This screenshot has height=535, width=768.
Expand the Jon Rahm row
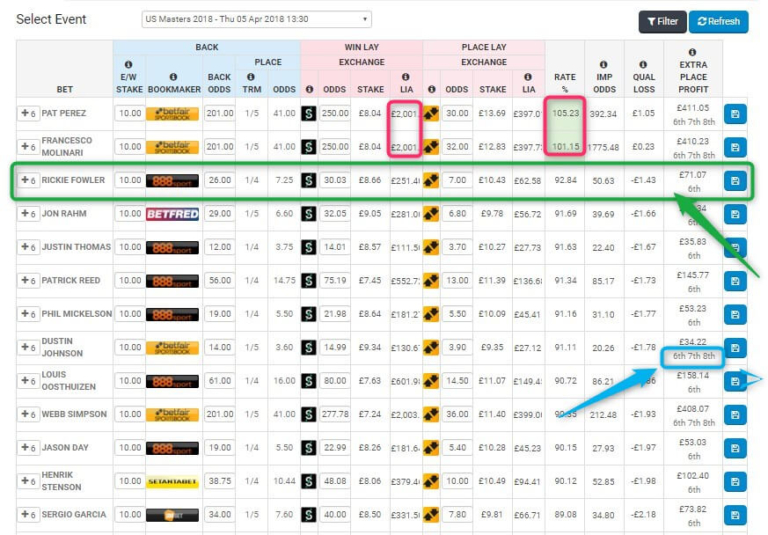[x=28, y=214]
